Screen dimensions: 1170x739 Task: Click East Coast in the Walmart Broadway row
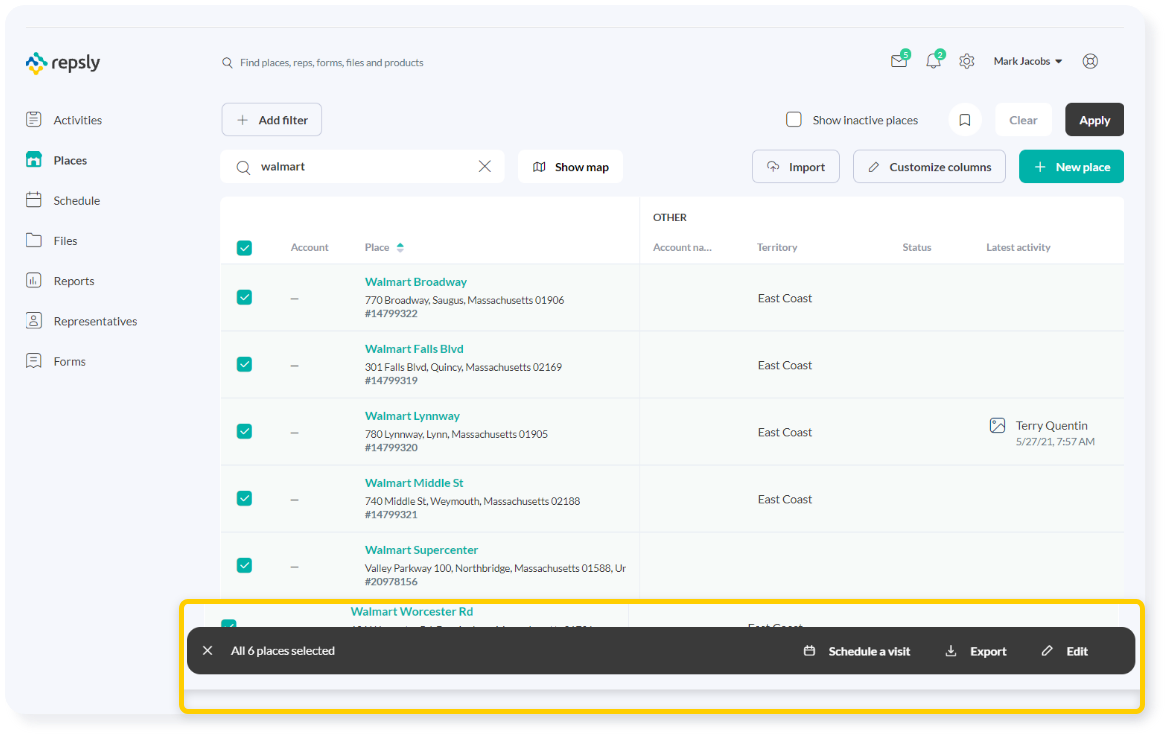coord(785,299)
